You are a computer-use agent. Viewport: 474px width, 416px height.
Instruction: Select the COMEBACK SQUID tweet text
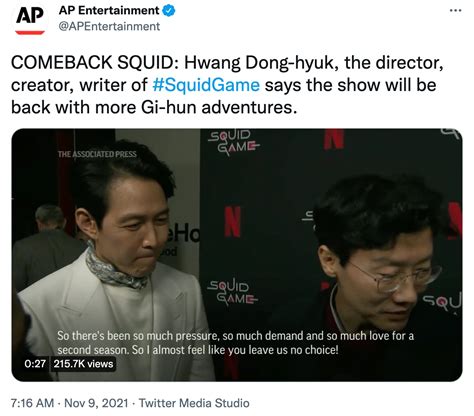point(227,85)
